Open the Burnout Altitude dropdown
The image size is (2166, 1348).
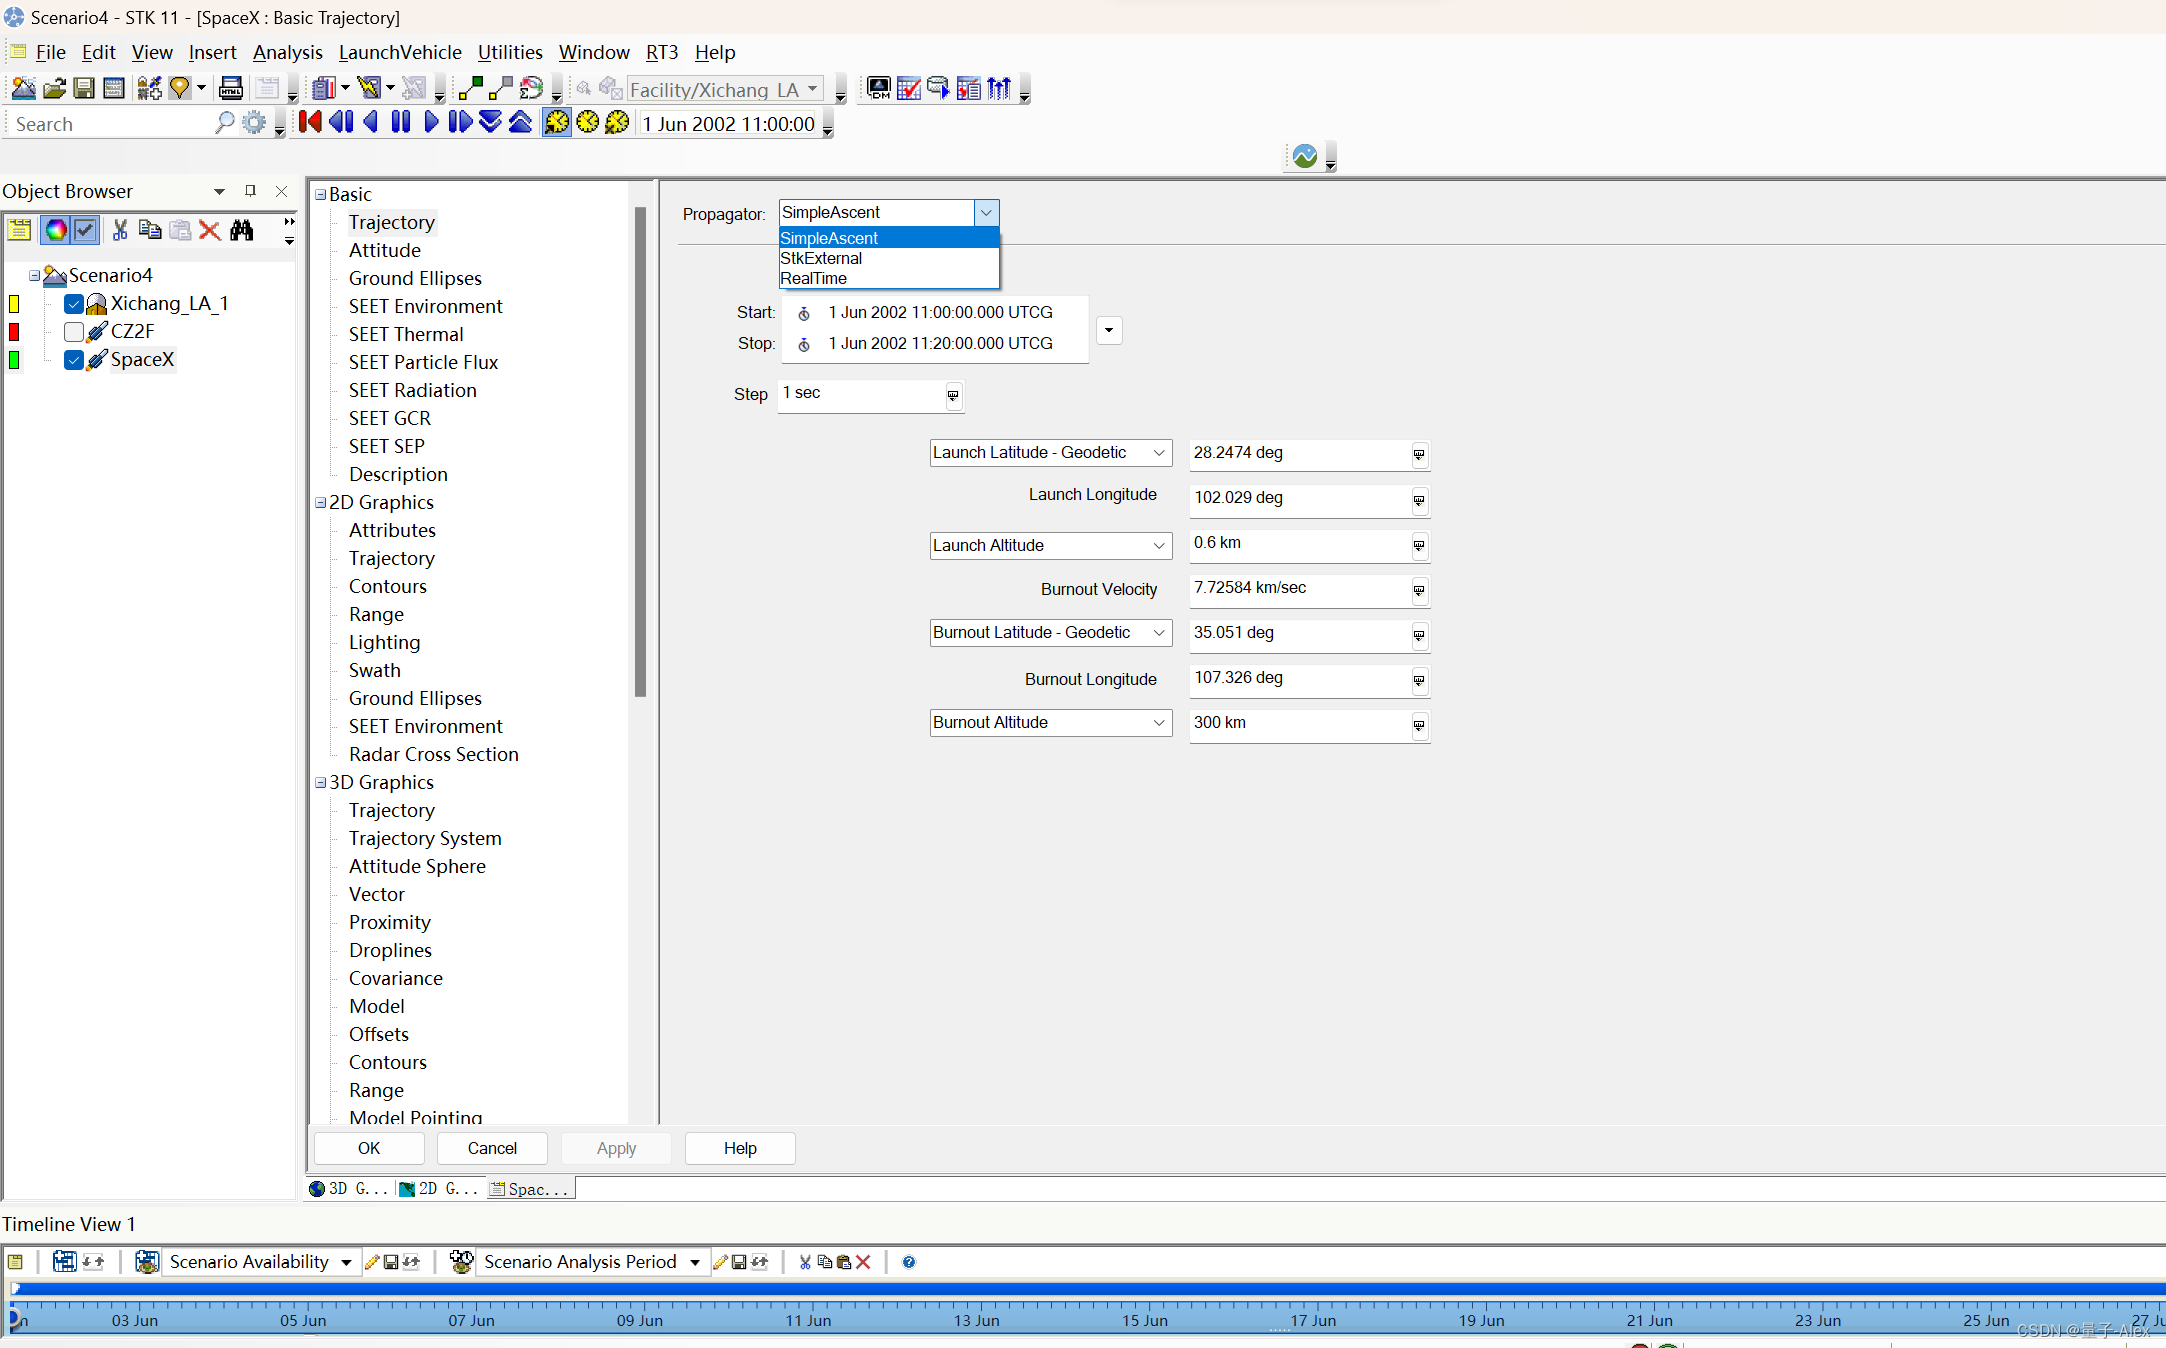pyautogui.click(x=1159, y=723)
